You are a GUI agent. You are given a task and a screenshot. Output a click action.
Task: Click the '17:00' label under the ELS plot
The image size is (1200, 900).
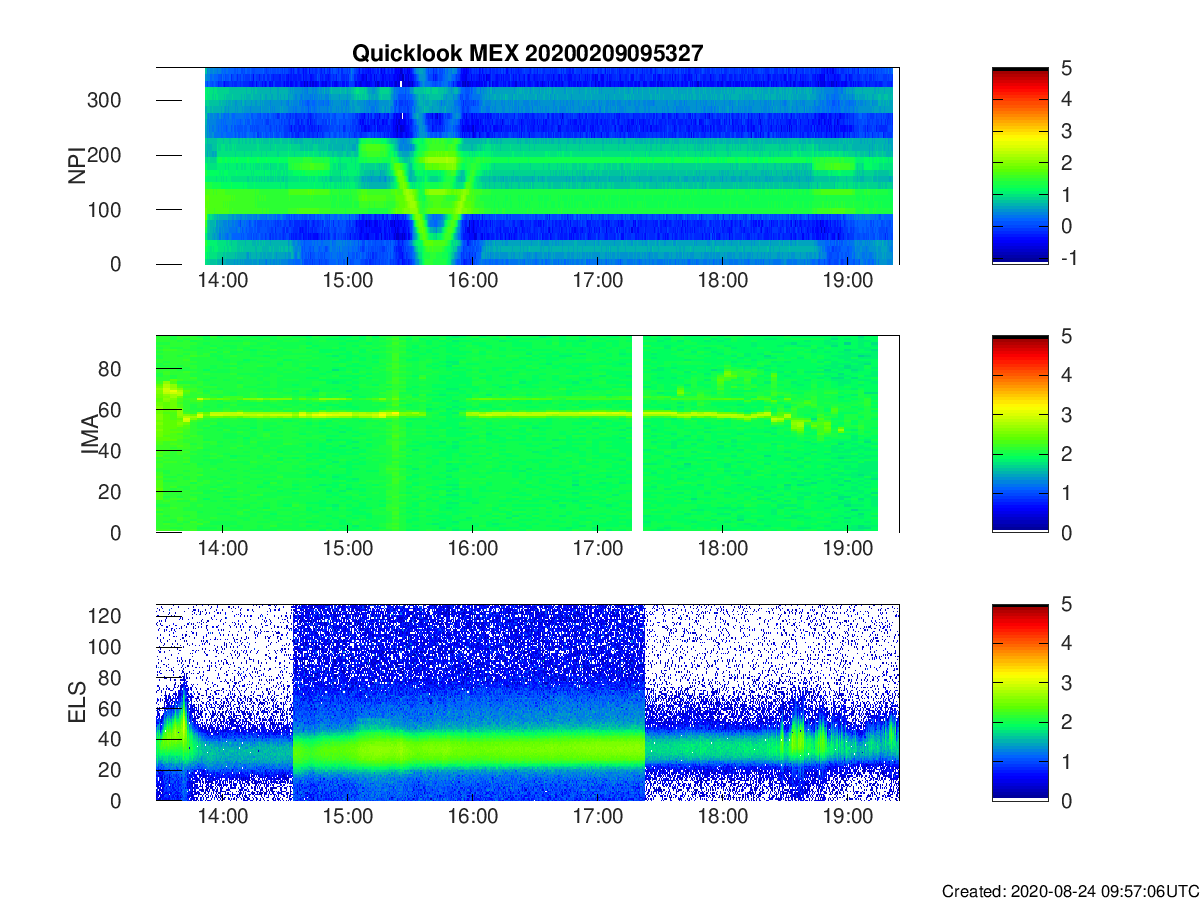tap(597, 817)
